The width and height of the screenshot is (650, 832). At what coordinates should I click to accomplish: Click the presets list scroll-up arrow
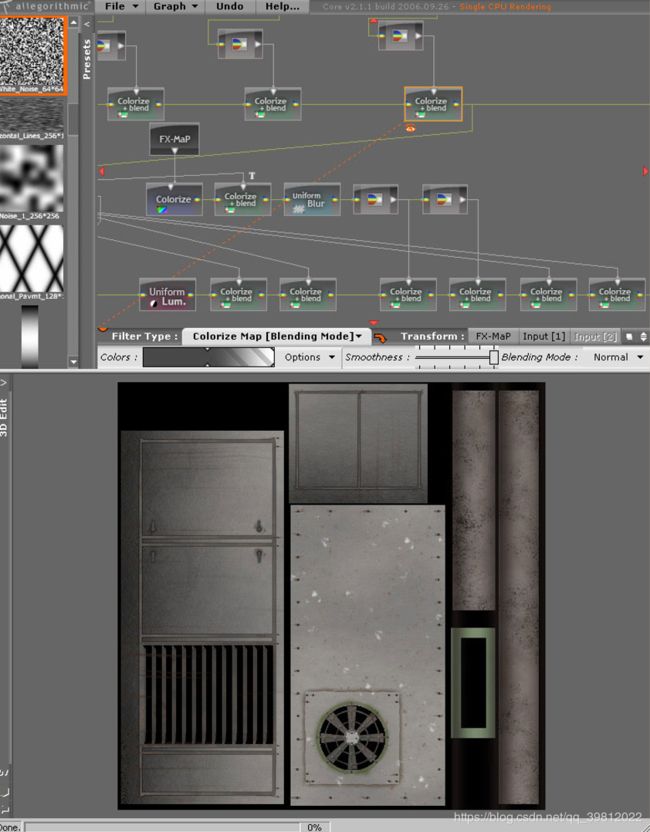73,23
